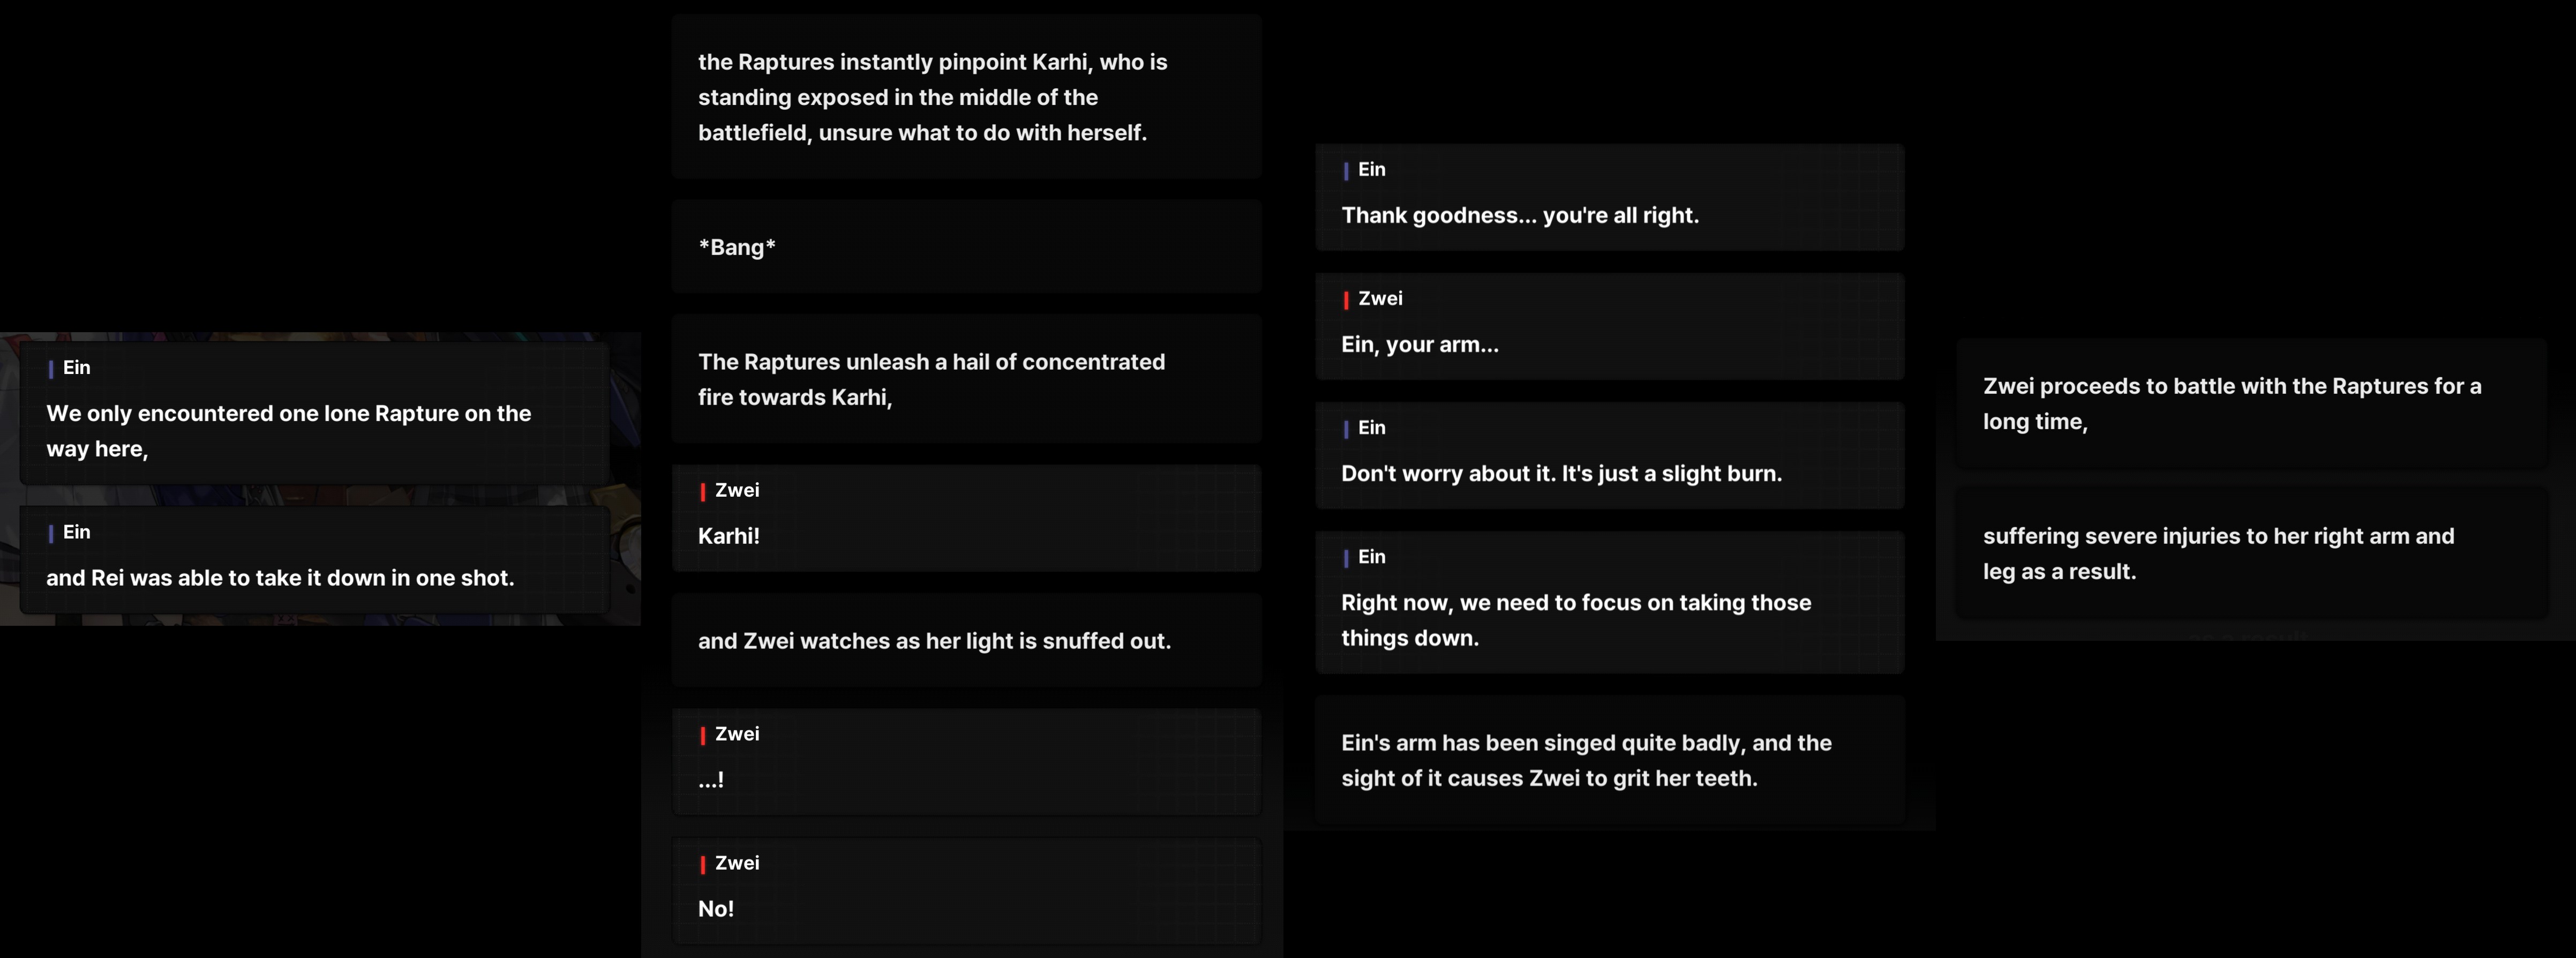This screenshot has height=958, width=2576.
Task: Select the 'suffering severe injuries' narration box
Action: tap(2251, 553)
